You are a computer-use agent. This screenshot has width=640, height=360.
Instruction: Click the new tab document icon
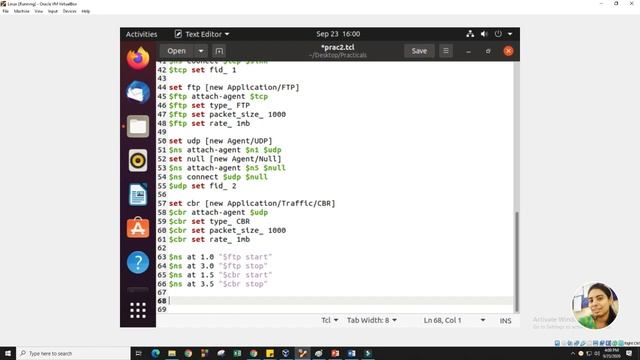219,51
